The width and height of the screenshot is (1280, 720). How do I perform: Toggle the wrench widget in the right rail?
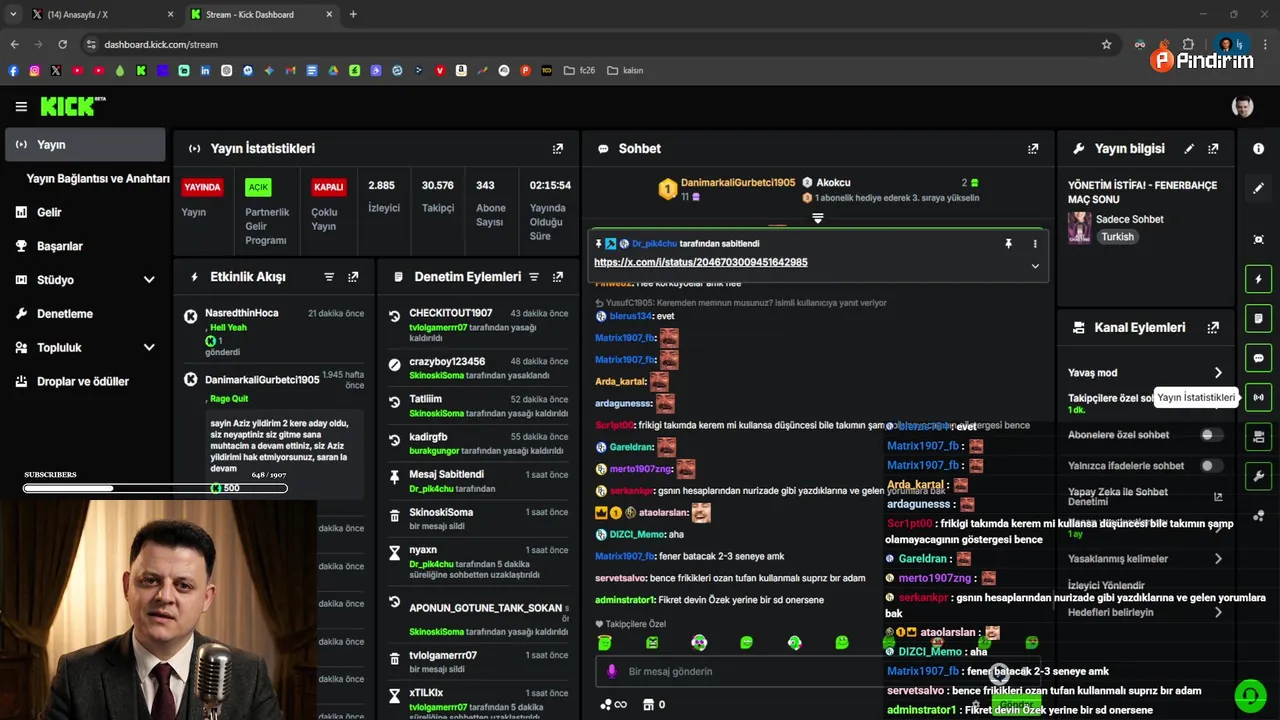tap(1258, 476)
